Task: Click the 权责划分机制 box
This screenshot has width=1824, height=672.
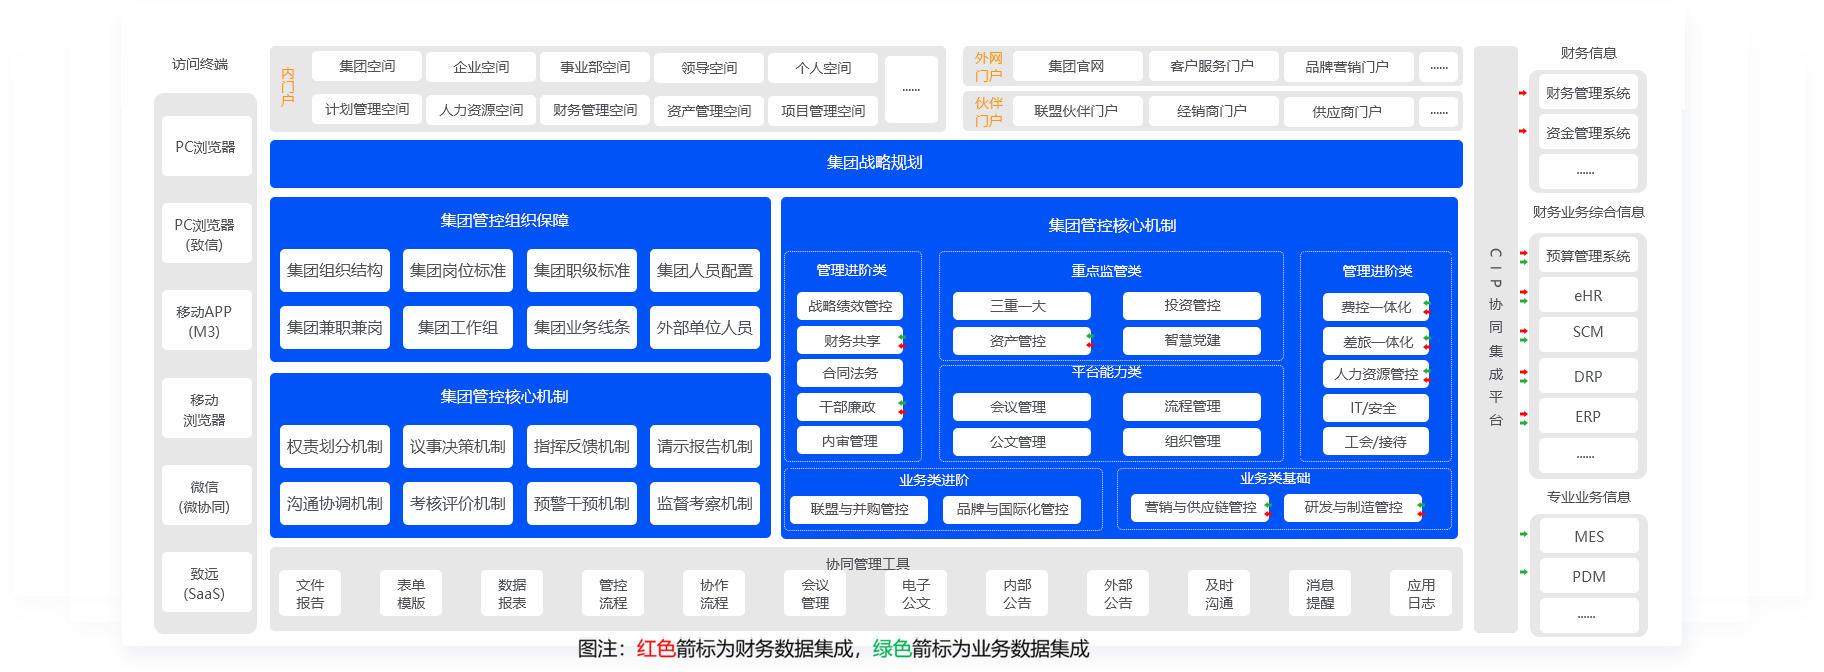Action: point(335,447)
